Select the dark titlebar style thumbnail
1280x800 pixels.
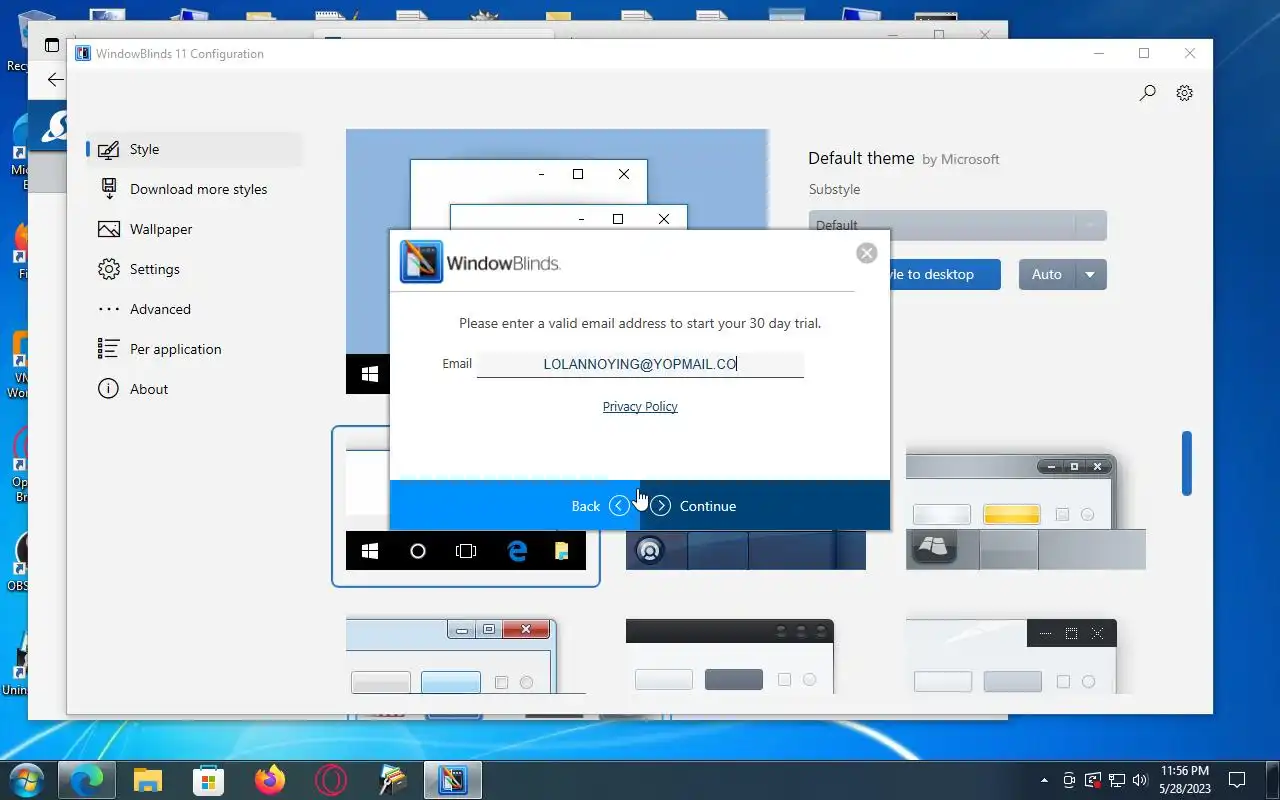click(x=730, y=655)
